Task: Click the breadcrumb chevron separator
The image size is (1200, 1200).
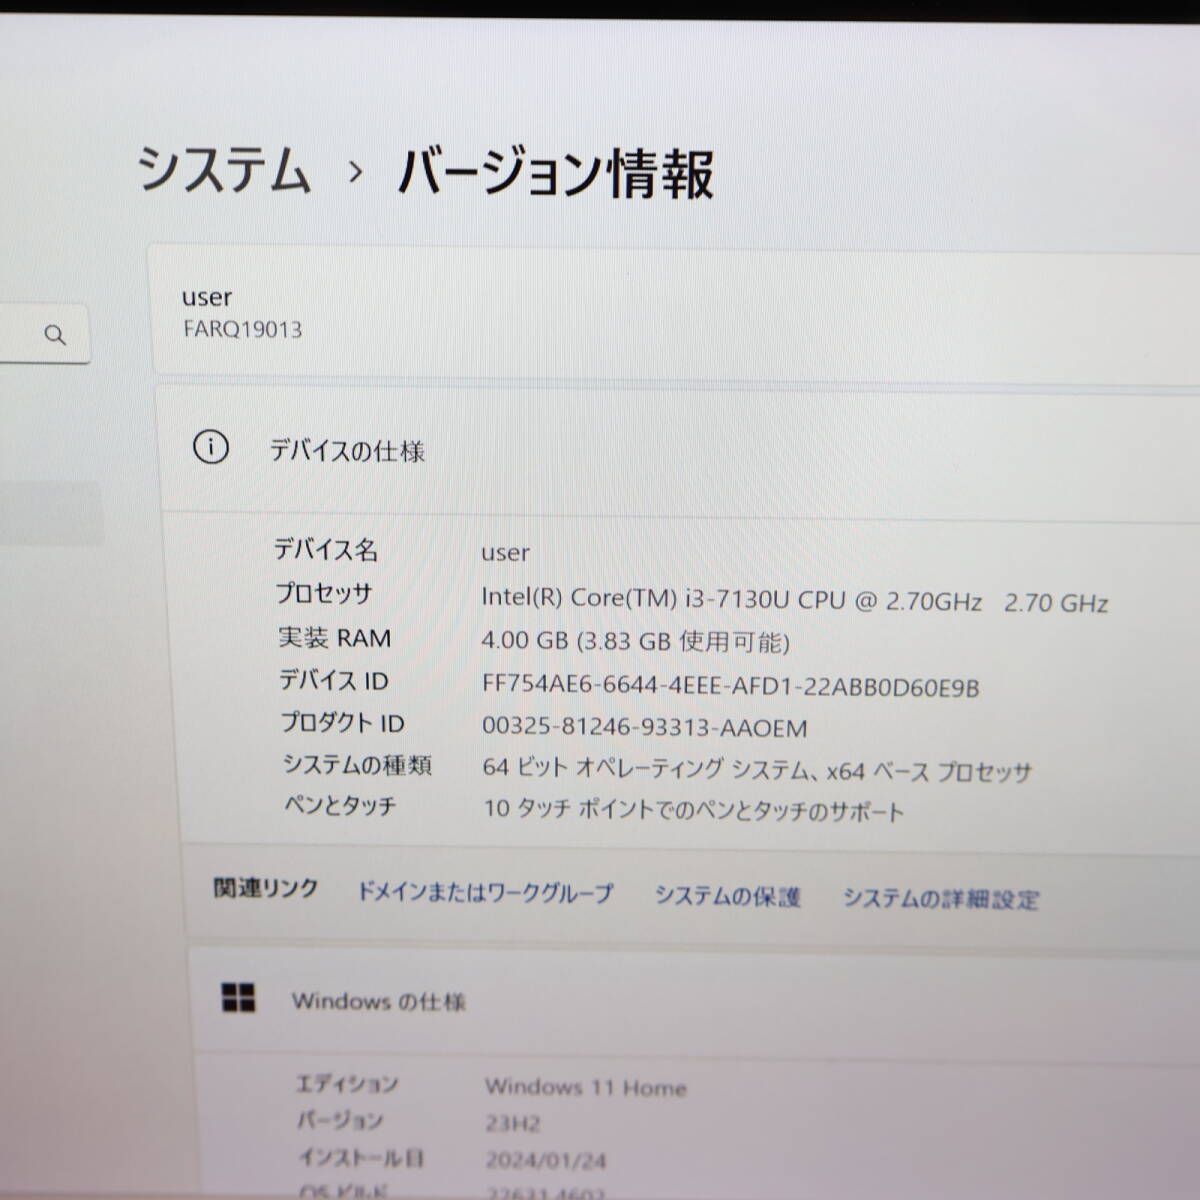Action: point(355,172)
